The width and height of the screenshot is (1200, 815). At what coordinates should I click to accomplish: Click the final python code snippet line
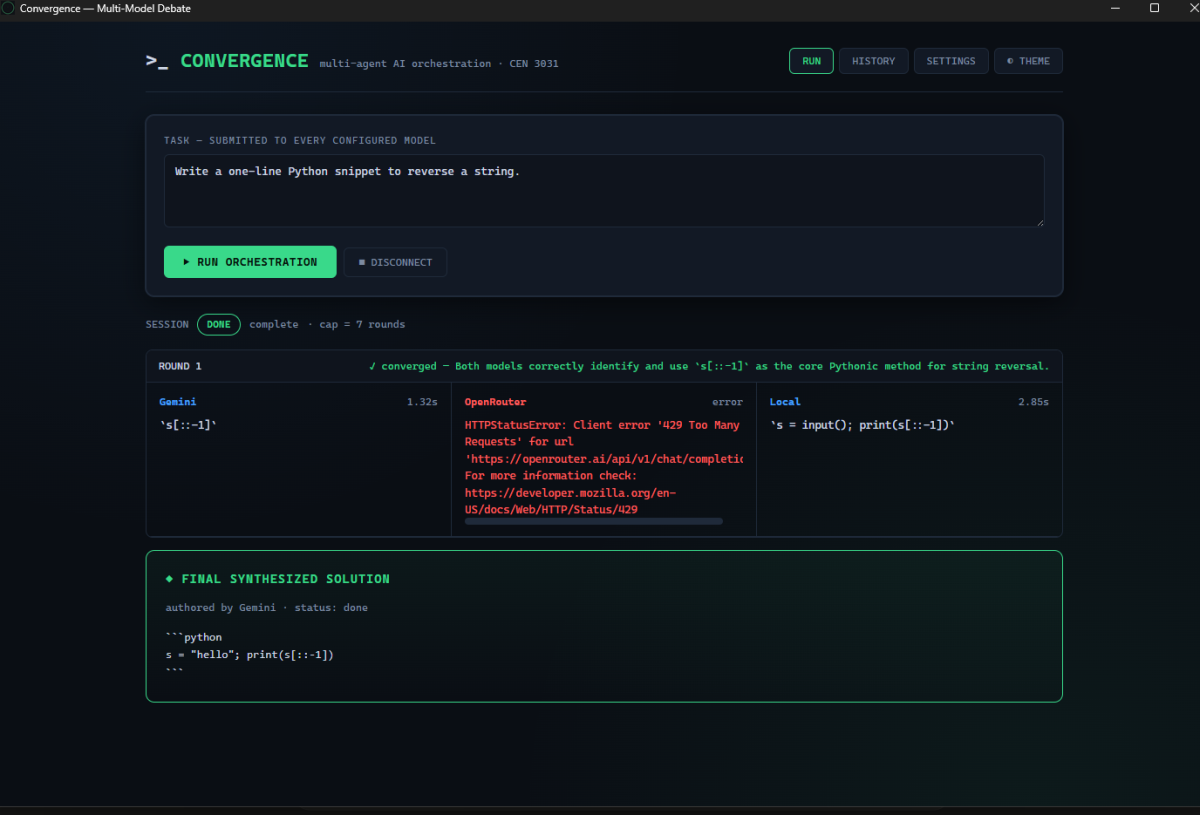[x=249, y=655]
